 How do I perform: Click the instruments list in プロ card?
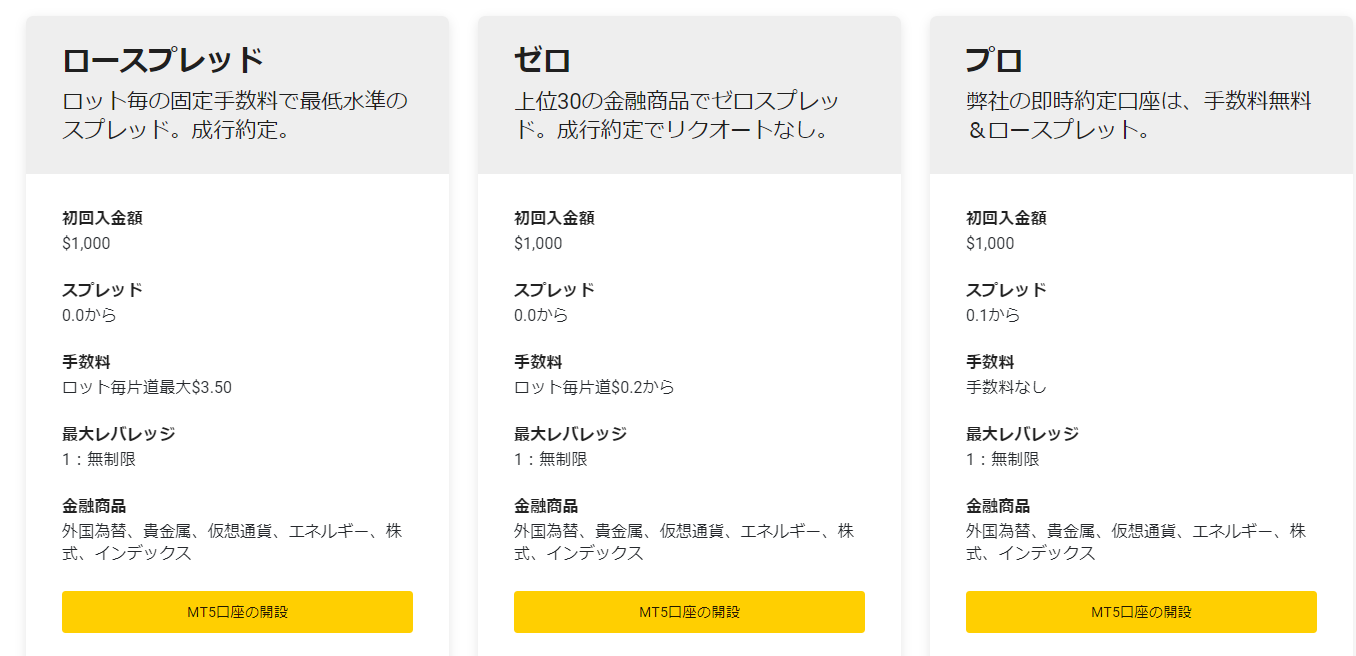coord(1136,542)
